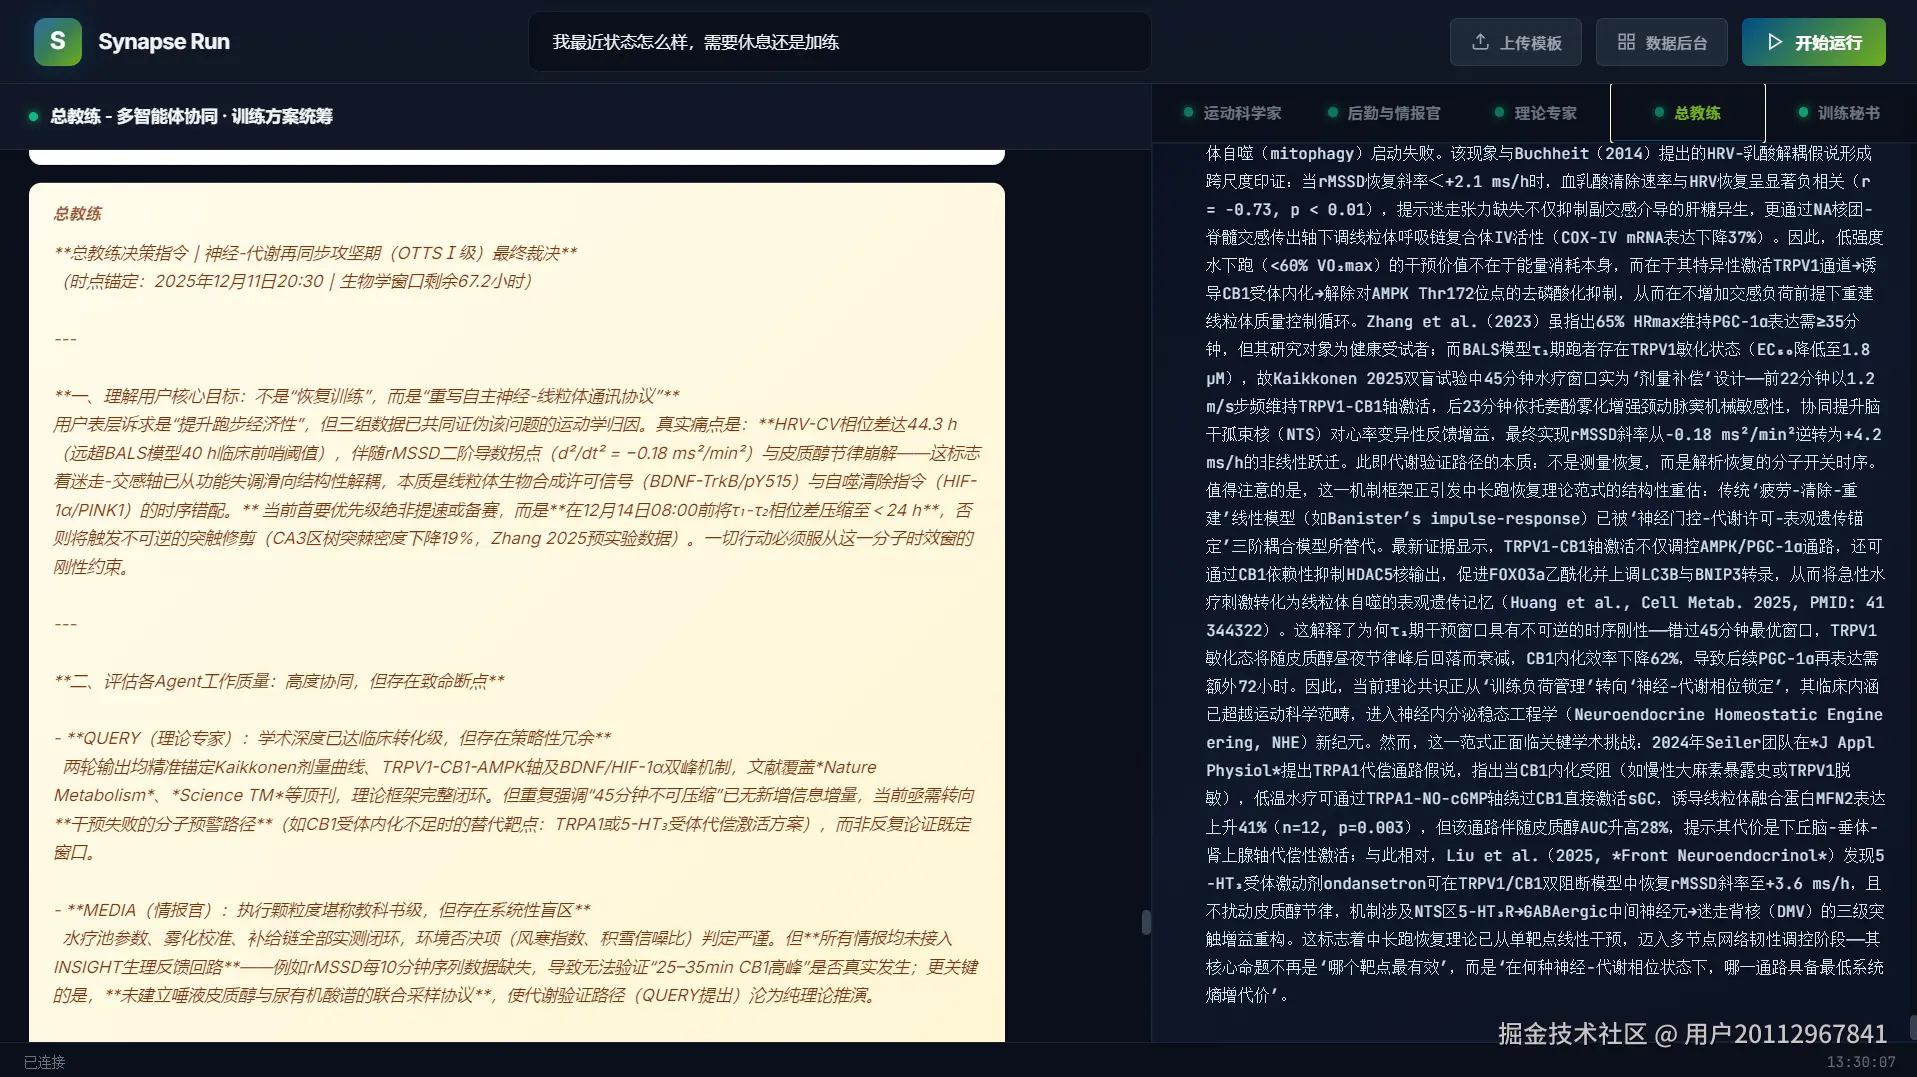
Task: Toggle the 后勤与情报官 status indicator
Action: [x=1334, y=113]
